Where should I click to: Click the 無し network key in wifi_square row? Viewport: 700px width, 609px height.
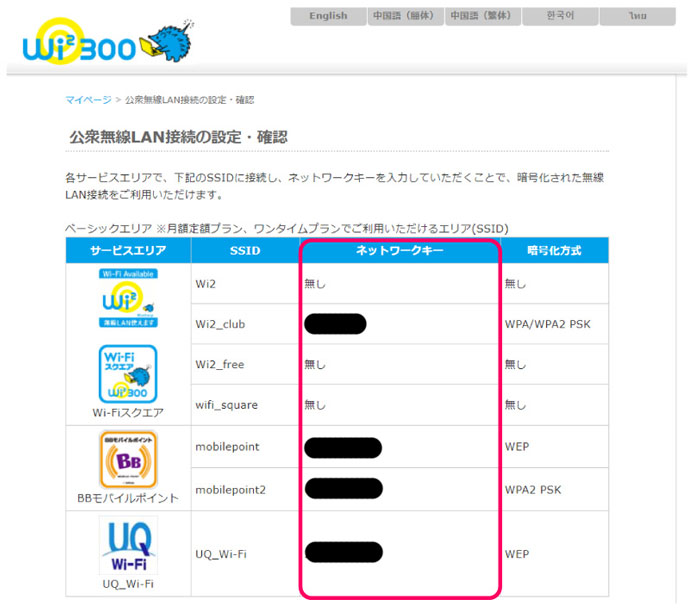315,405
